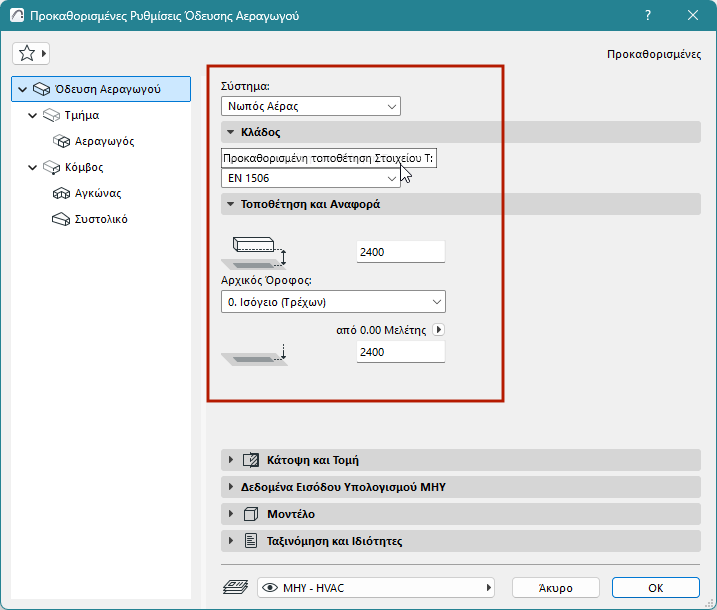Open the Αρχικός Όροφος story dropdown
Image resolution: width=717 pixels, height=610 pixels.
[333, 302]
